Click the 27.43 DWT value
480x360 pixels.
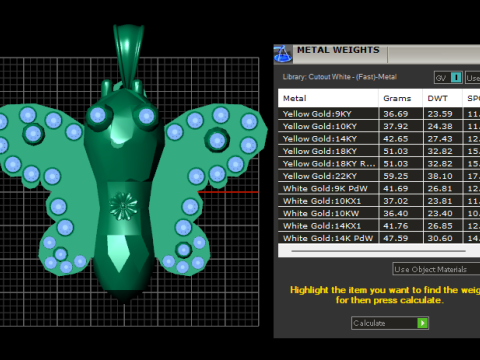click(x=440, y=139)
